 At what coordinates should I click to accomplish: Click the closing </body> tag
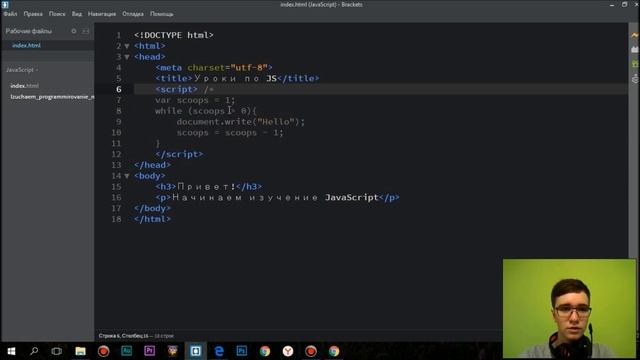152,208
